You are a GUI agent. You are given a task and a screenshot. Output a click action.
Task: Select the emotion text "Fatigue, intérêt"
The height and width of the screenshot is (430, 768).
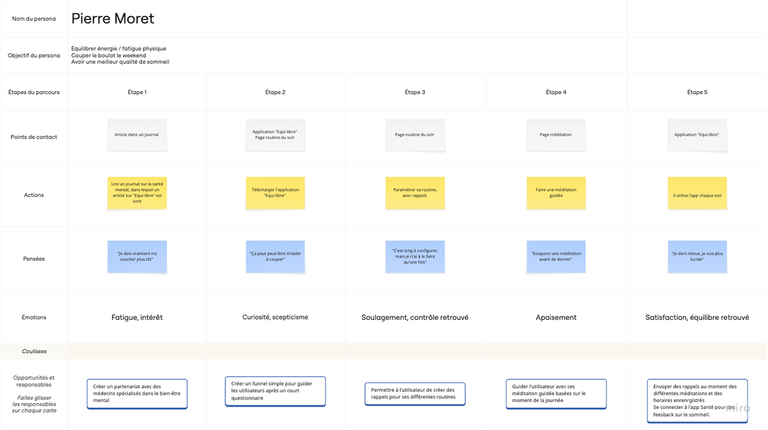click(x=137, y=317)
